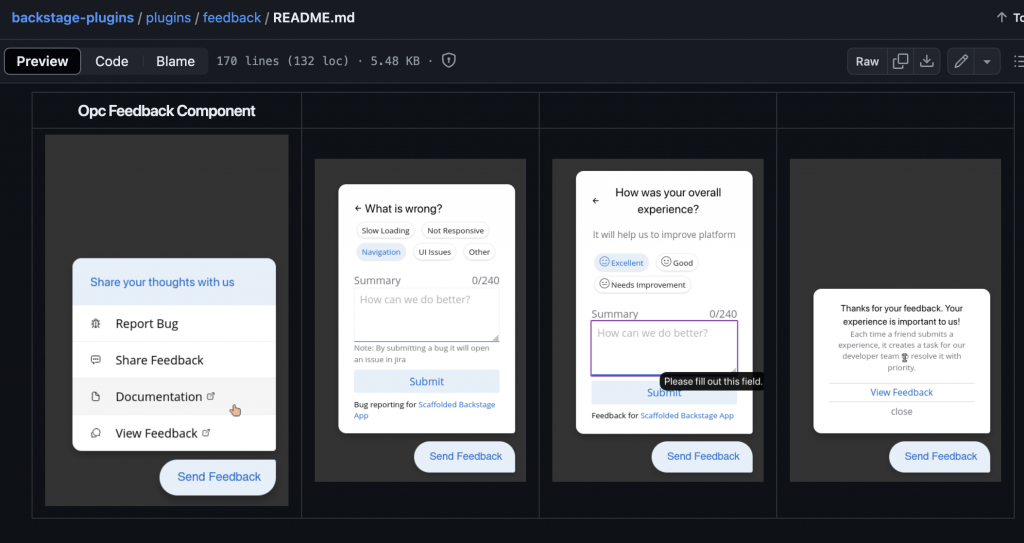Click the '170 lines (132 loc)' file info
This screenshot has width=1024, height=543.
click(x=283, y=61)
